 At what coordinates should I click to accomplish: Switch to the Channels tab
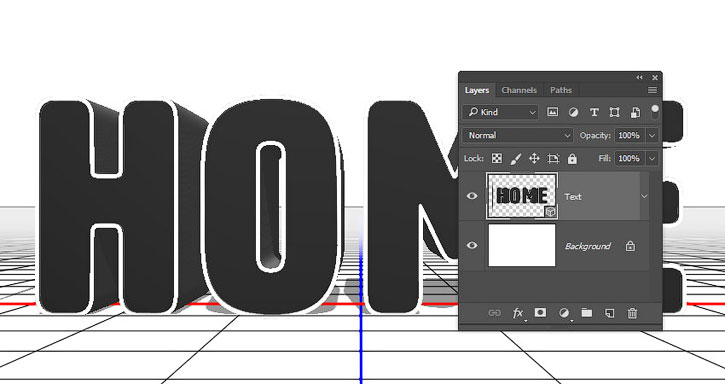[519, 90]
